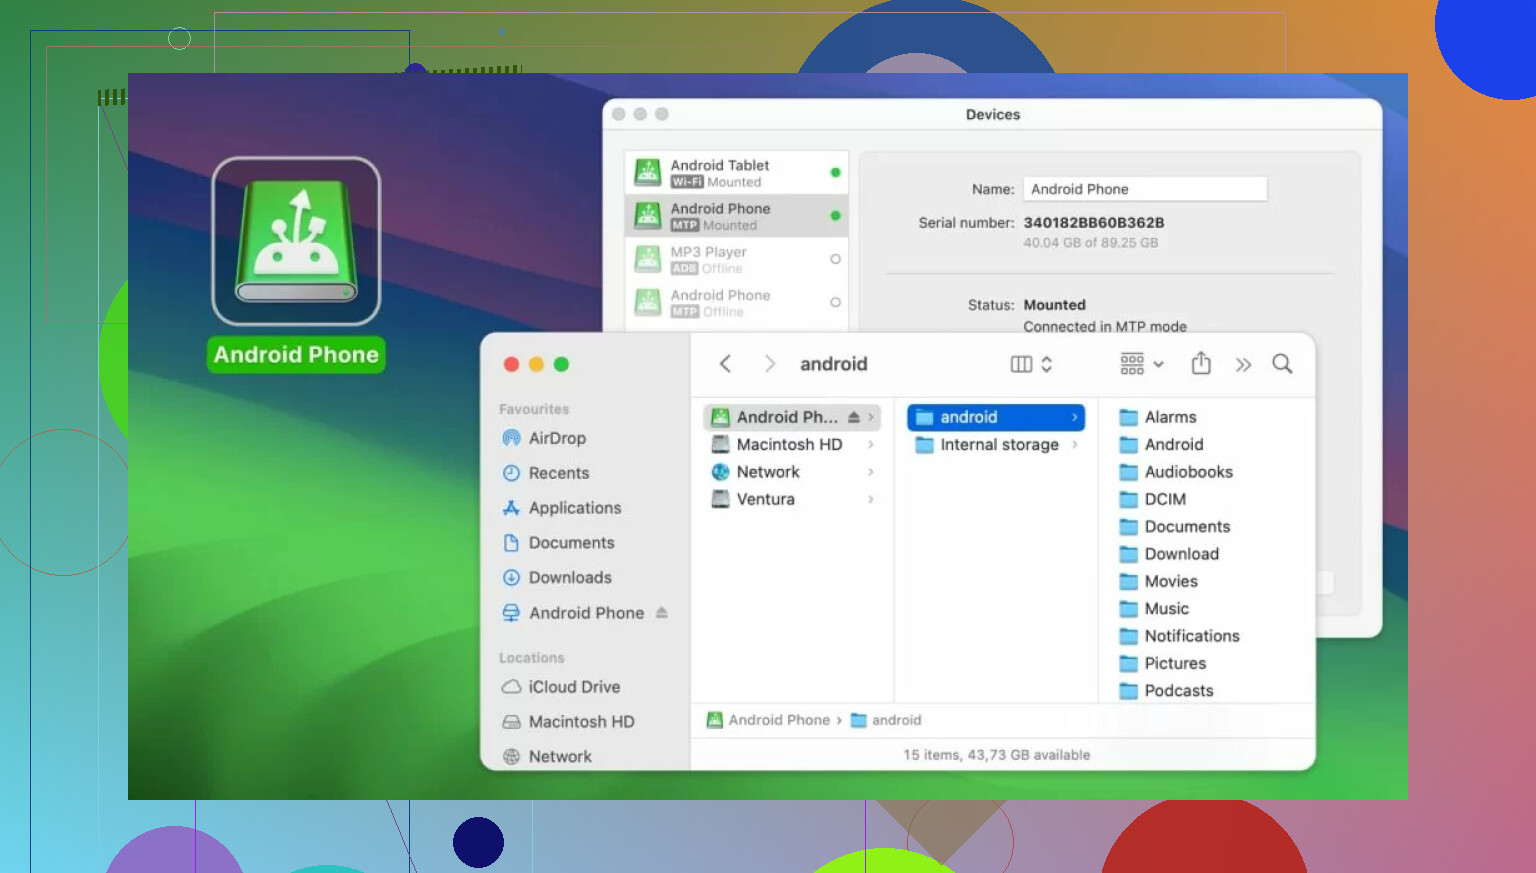Toggle the MP3 Player mount status circle

[x=835, y=259]
